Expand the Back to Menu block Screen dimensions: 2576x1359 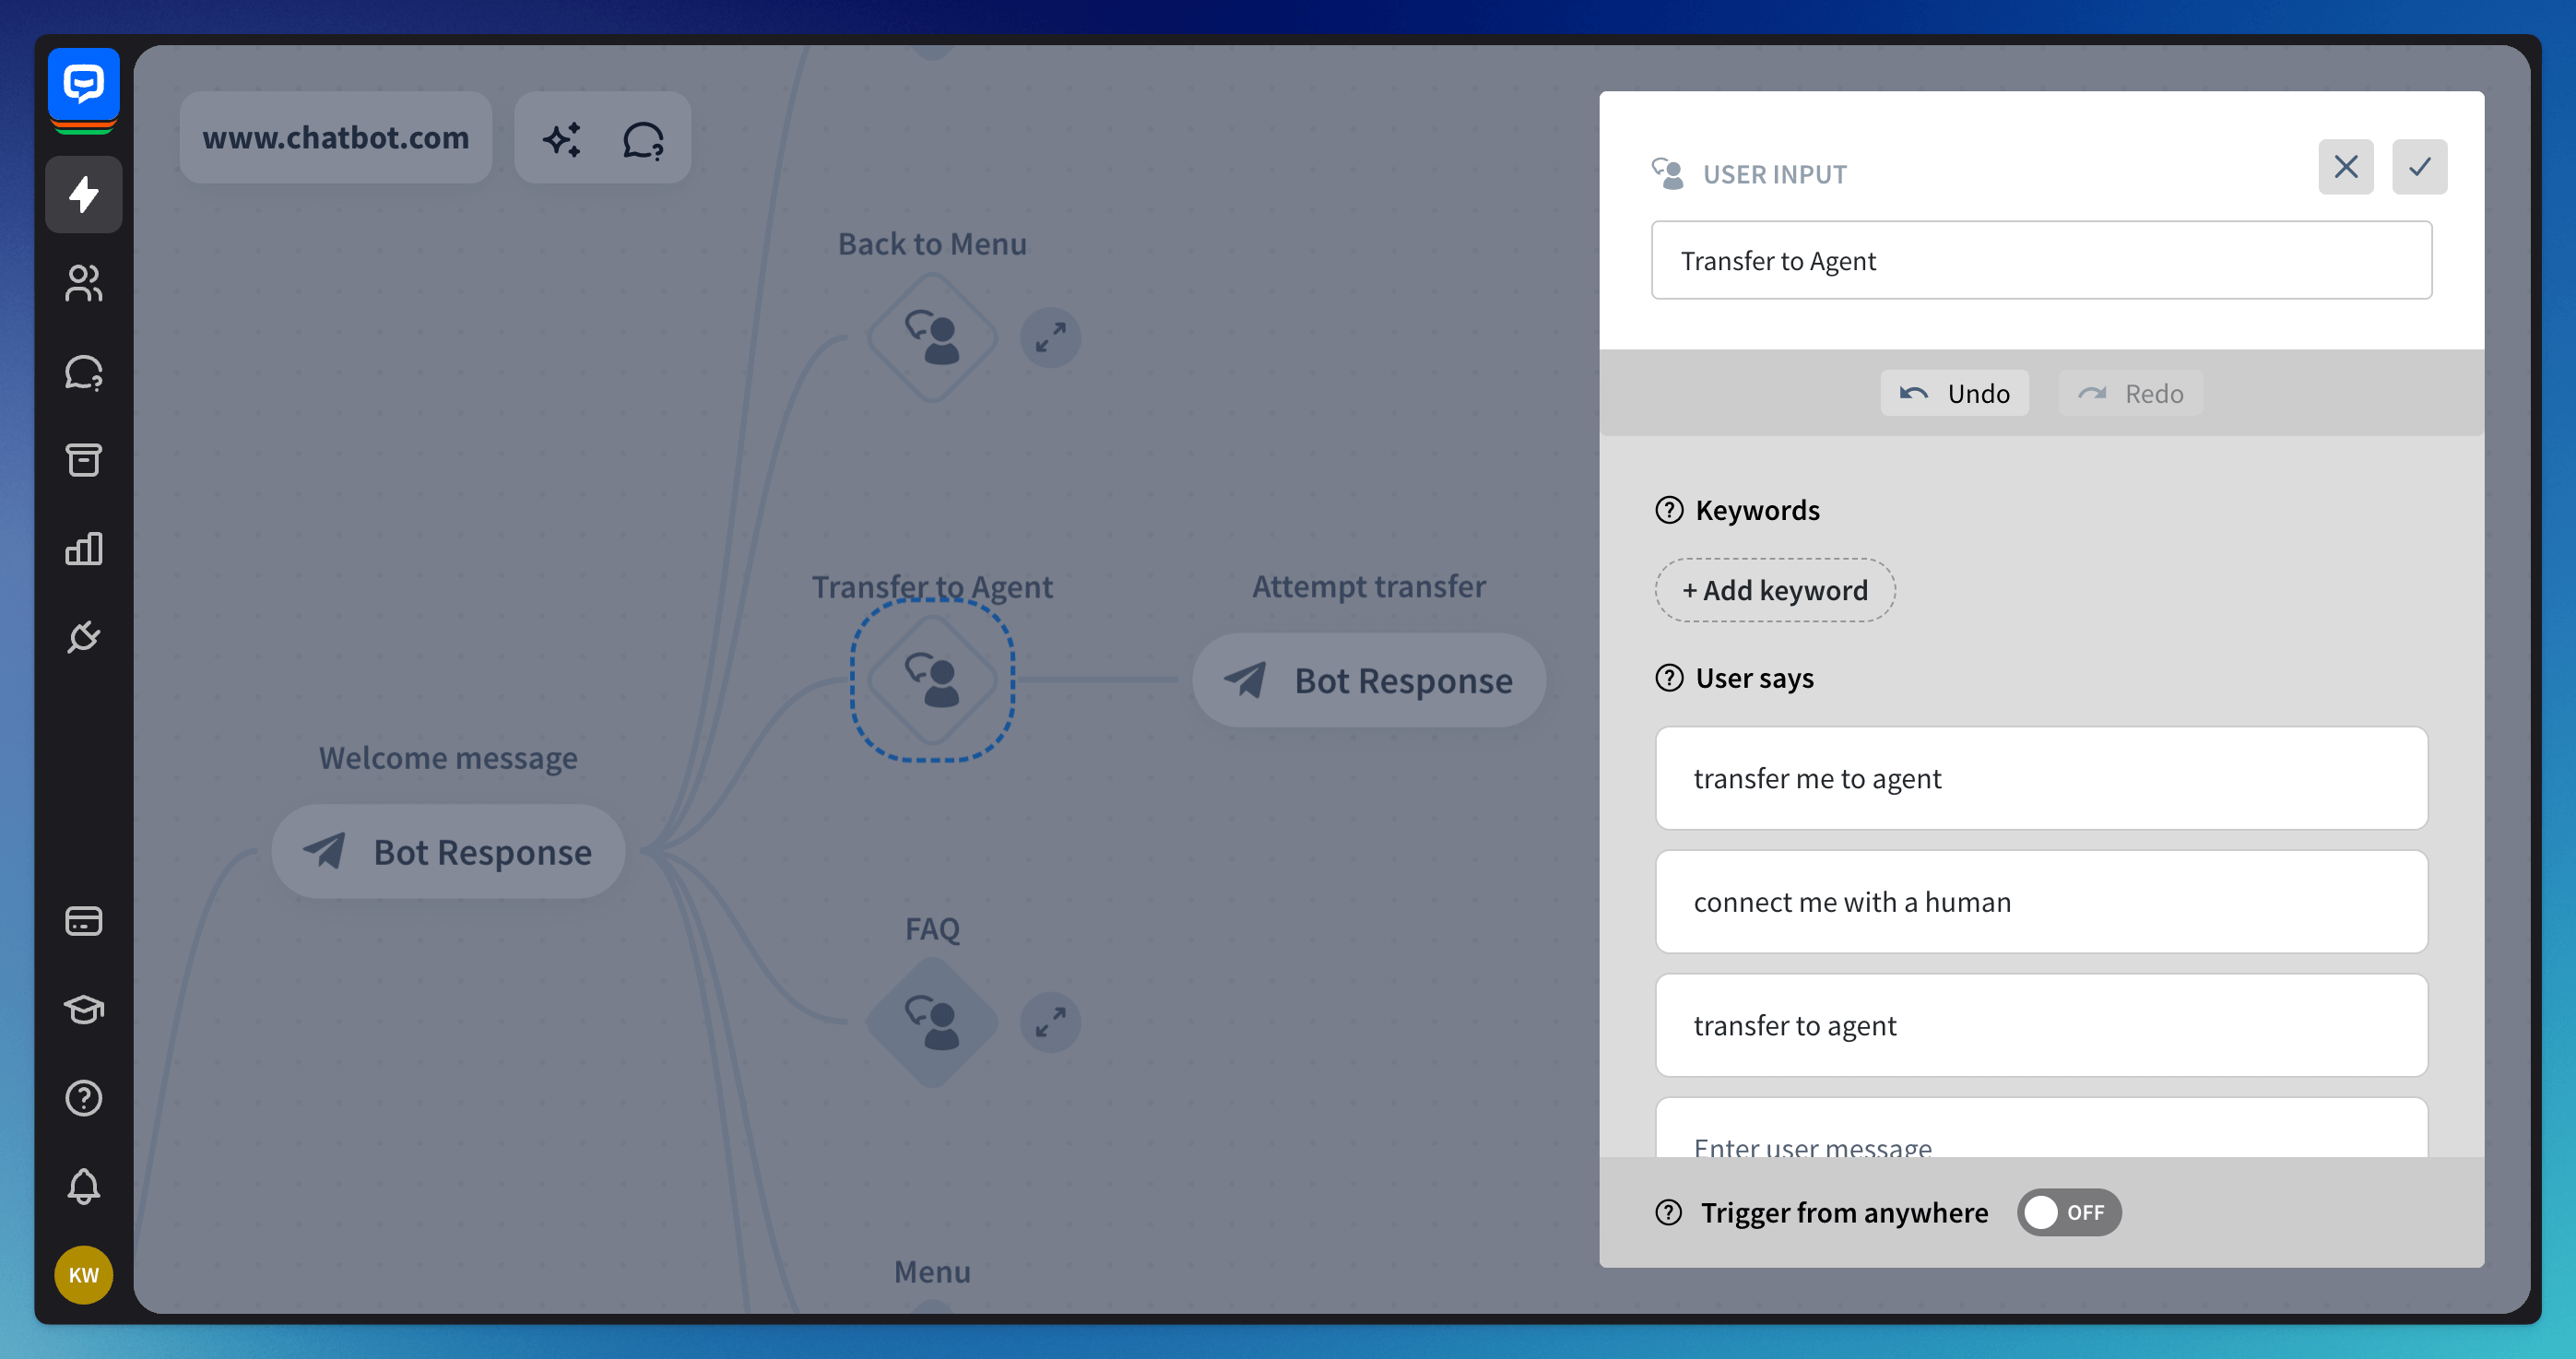tap(1050, 338)
